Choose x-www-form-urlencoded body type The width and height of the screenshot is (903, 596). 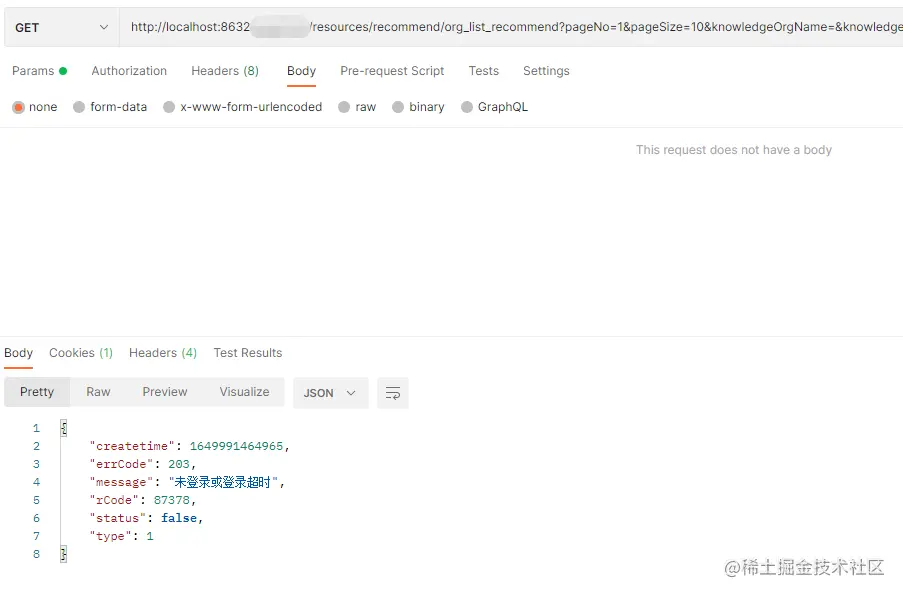point(169,107)
